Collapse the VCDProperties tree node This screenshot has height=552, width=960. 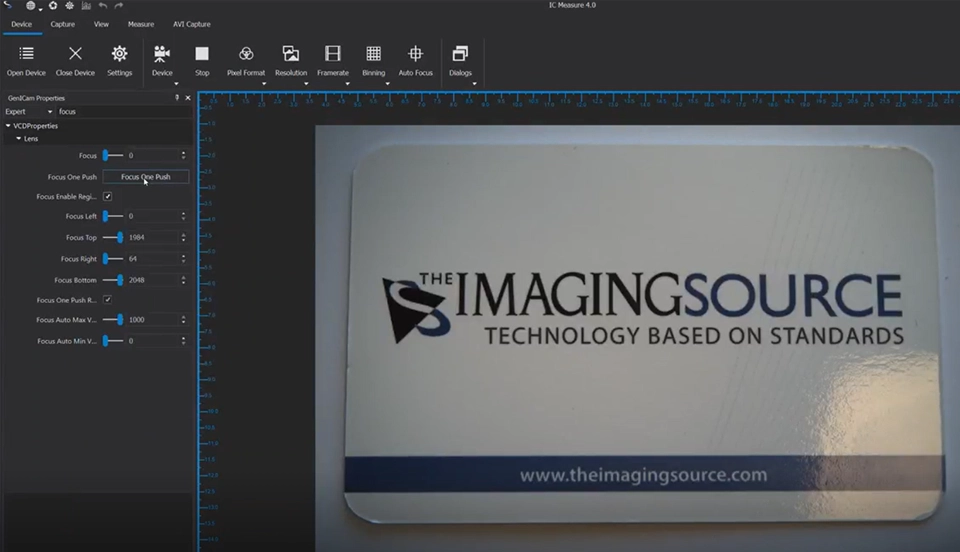(x=9, y=126)
